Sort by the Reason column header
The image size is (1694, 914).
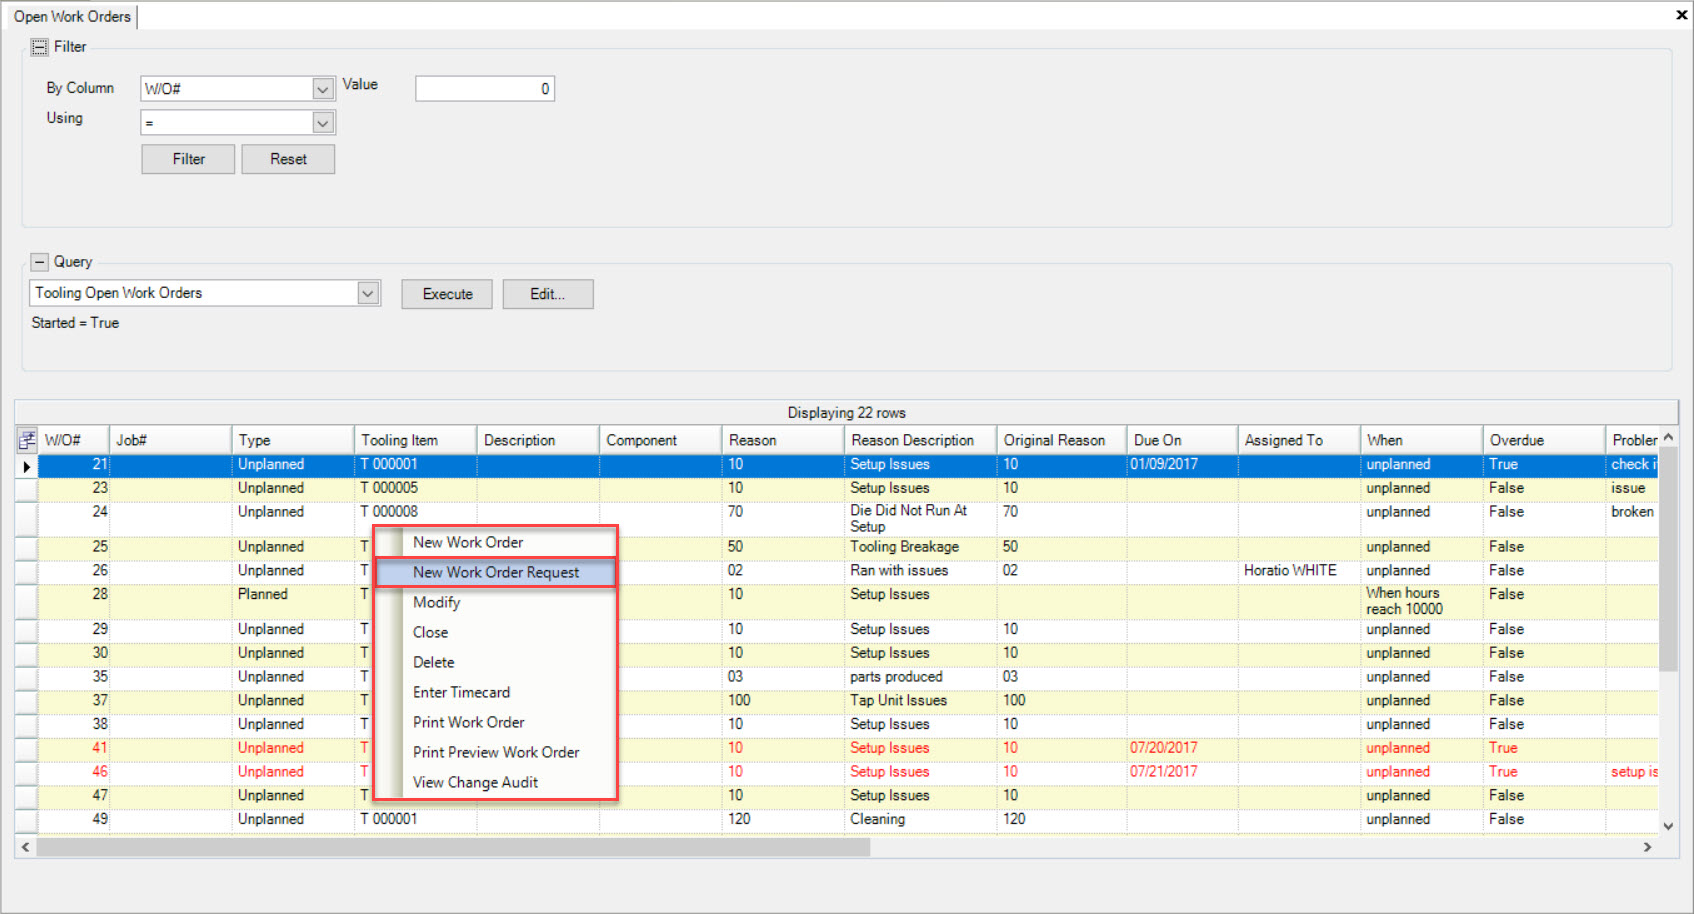point(783,440)
